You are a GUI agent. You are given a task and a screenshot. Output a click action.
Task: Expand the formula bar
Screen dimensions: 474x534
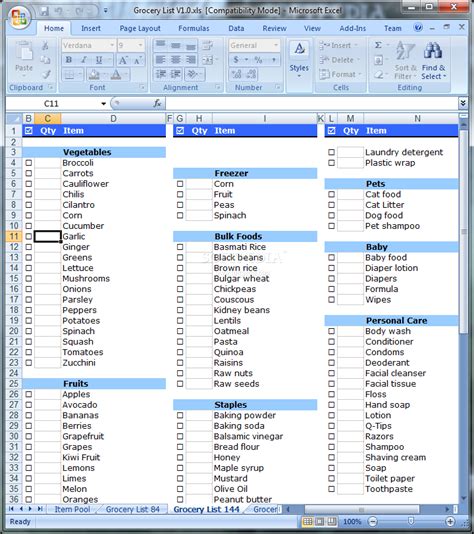pos(463,103)
